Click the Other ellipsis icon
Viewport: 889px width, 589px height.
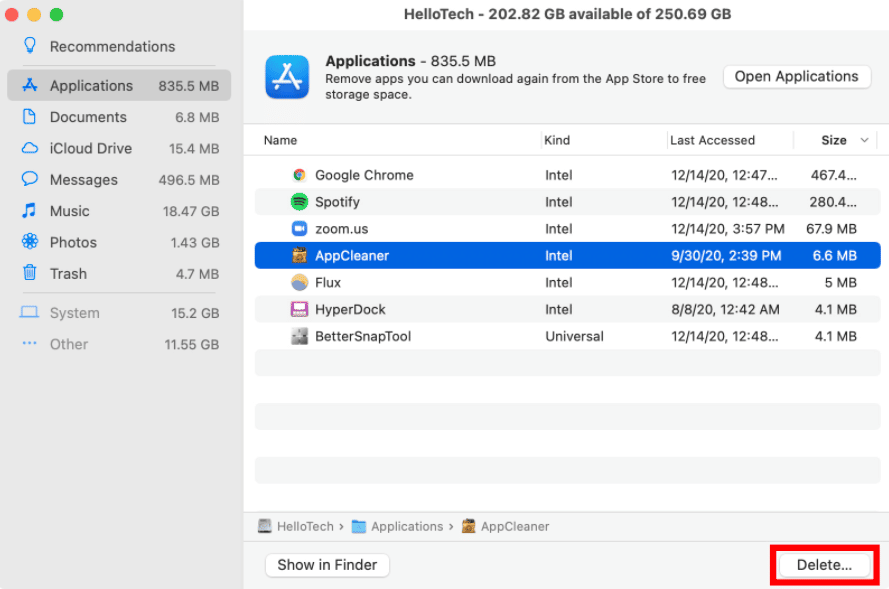point(29,344)
